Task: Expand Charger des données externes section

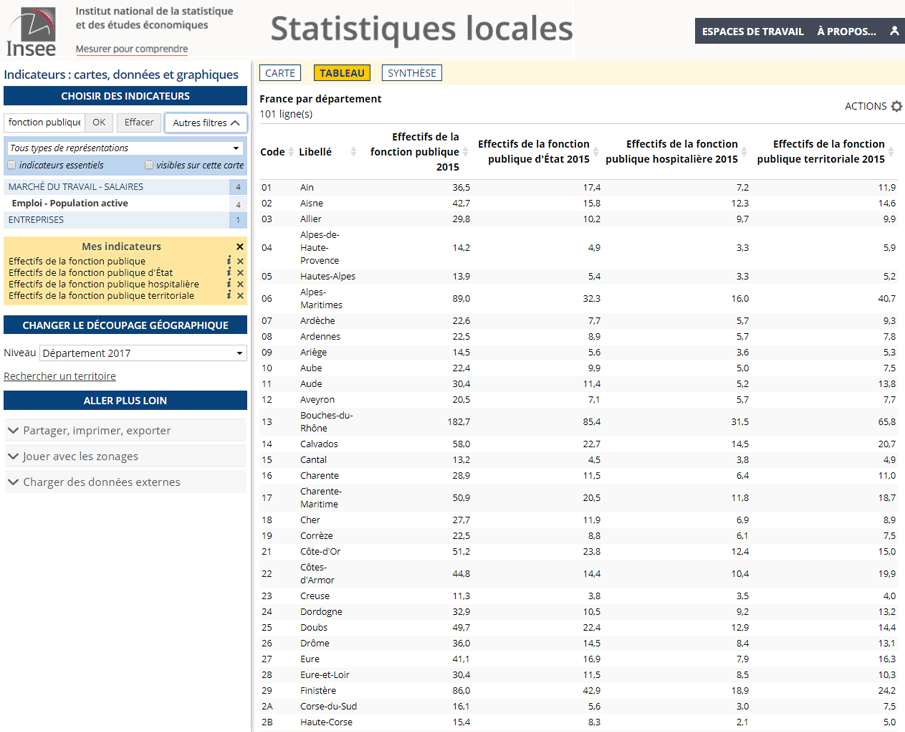Action: 125,482
